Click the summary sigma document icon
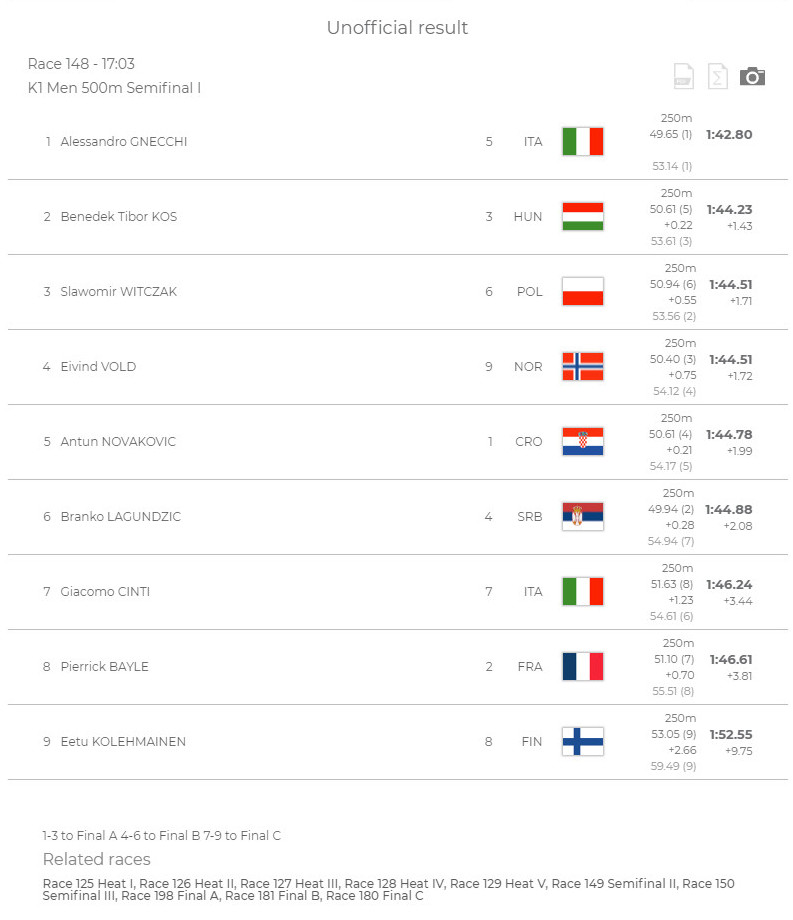793x920 pixels. tap(717, 76)
